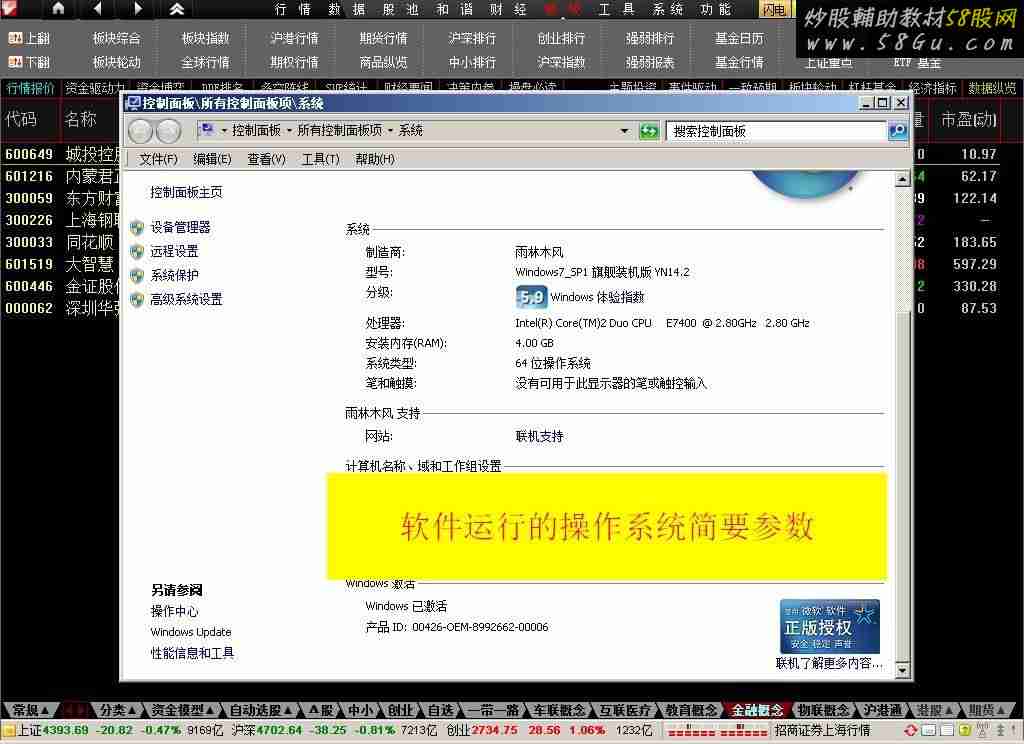The height and width of the screenshot is (744, 1024).
Task: Click the 上翻 page-up toolbar item
Action: tap(29, 39)
